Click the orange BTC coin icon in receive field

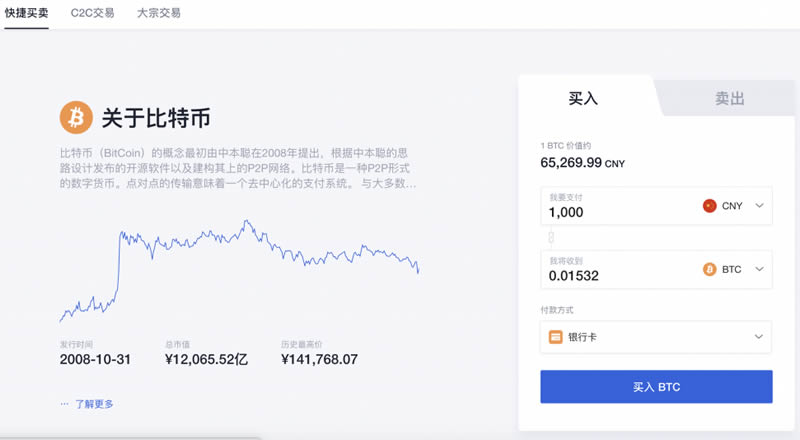point(710,270)
